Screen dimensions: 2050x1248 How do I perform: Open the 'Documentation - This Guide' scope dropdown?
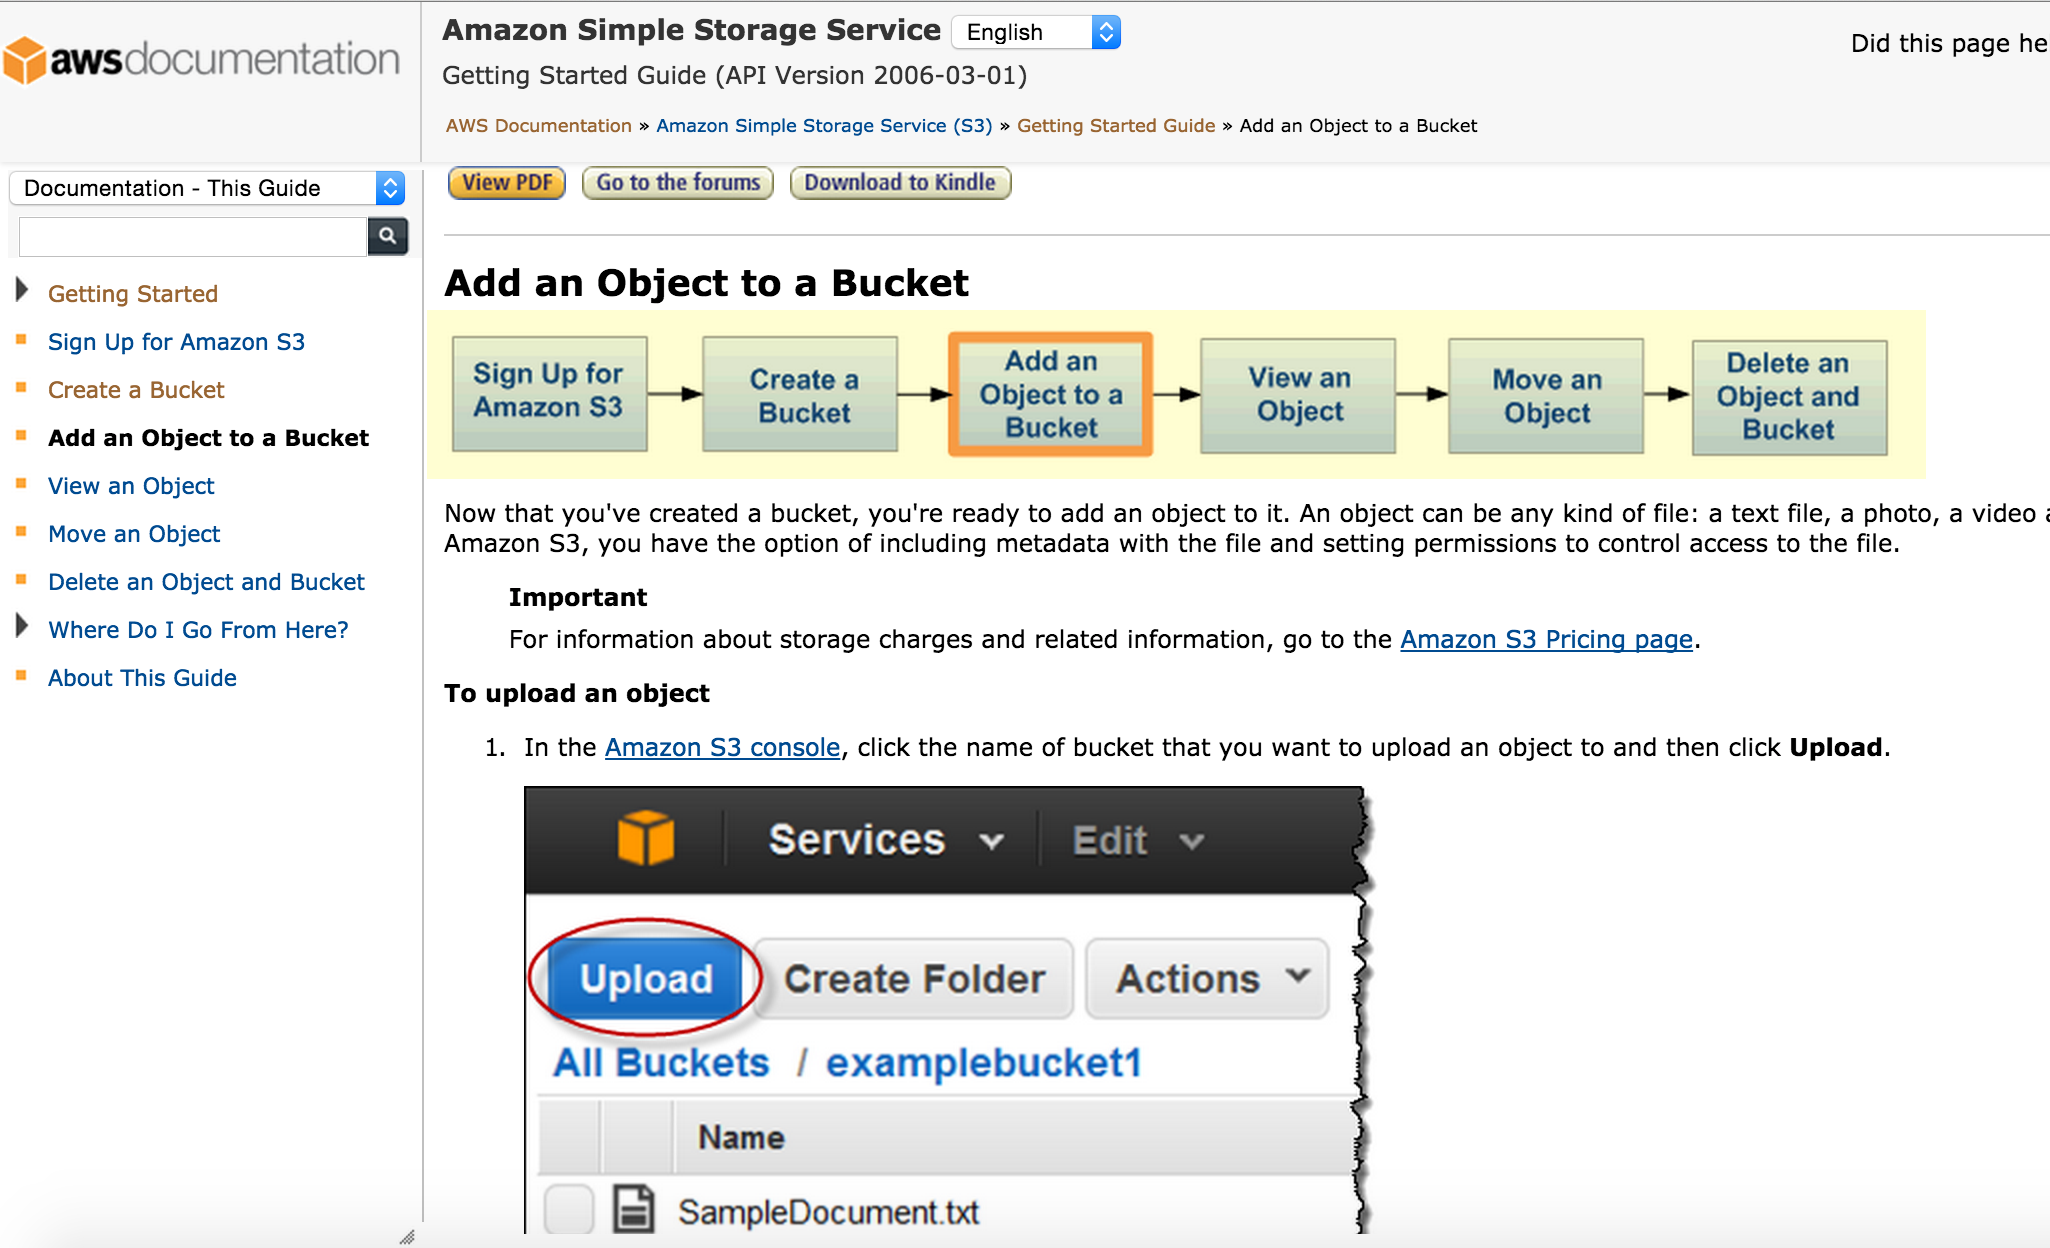[208, 188]
